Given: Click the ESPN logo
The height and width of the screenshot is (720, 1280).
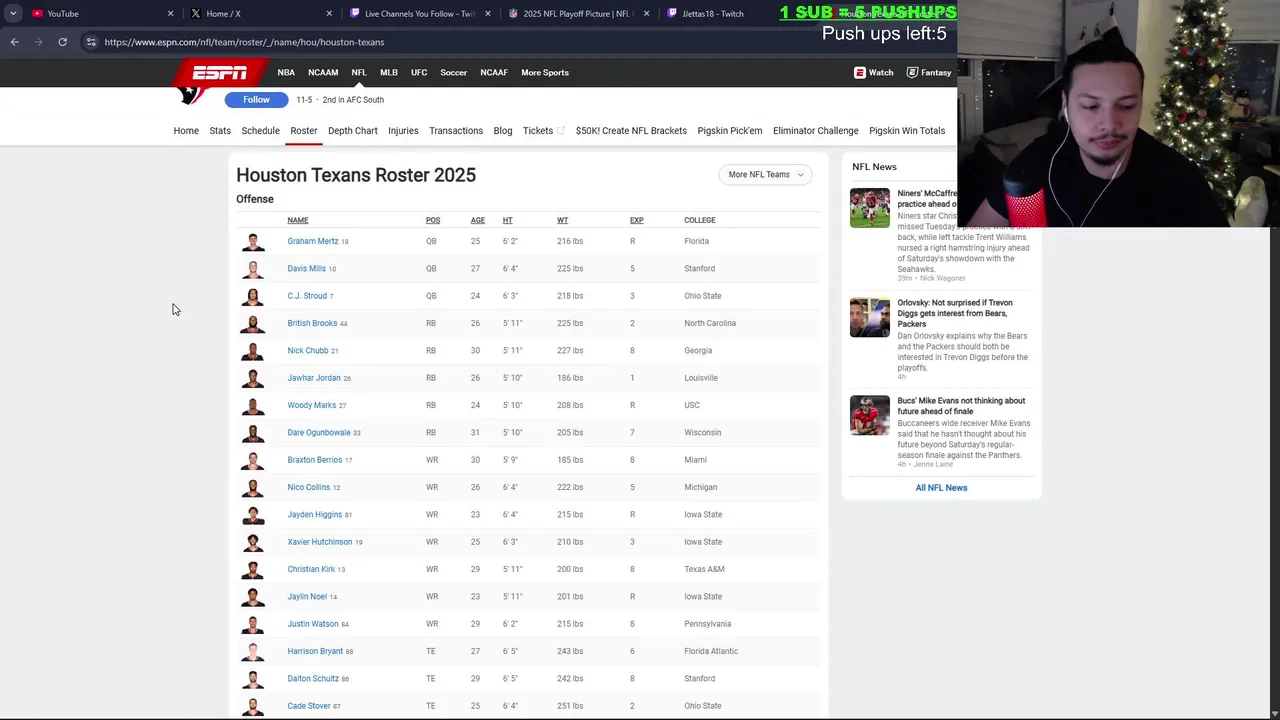Looking at the screenshot, I should point(220,73).
